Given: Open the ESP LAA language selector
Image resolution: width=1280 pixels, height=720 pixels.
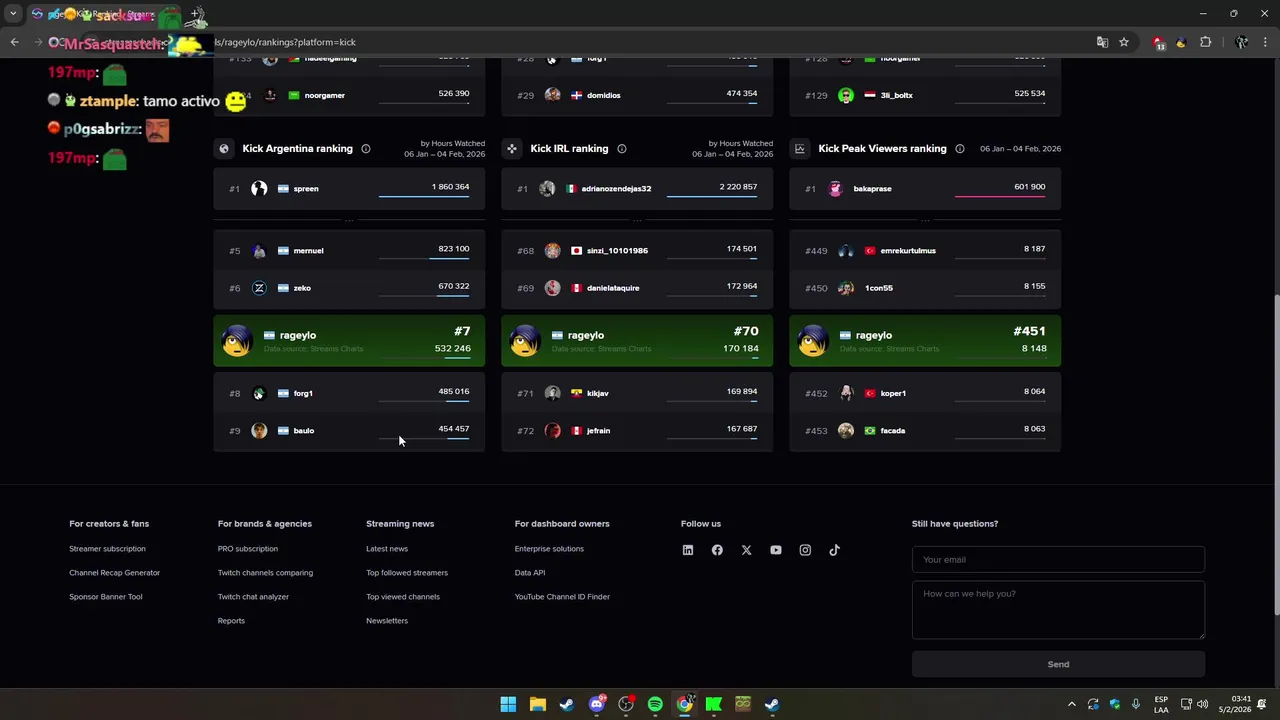Looking at the screenshot, I should pos(1161,704).
